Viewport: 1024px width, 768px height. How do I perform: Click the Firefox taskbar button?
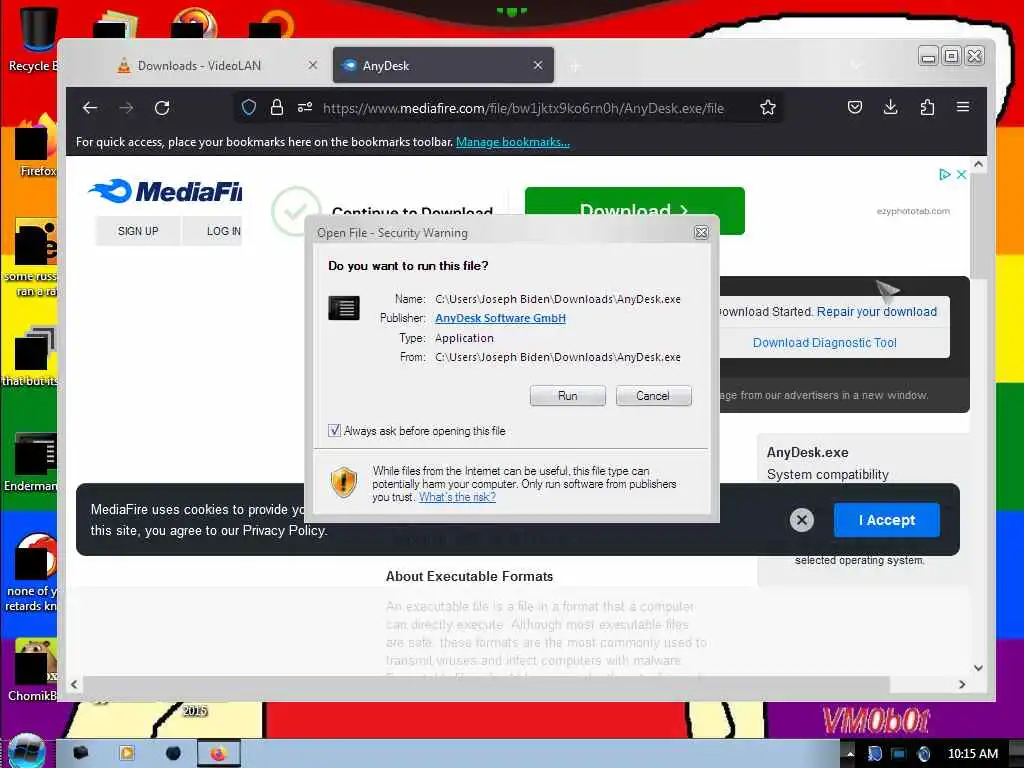218,754
